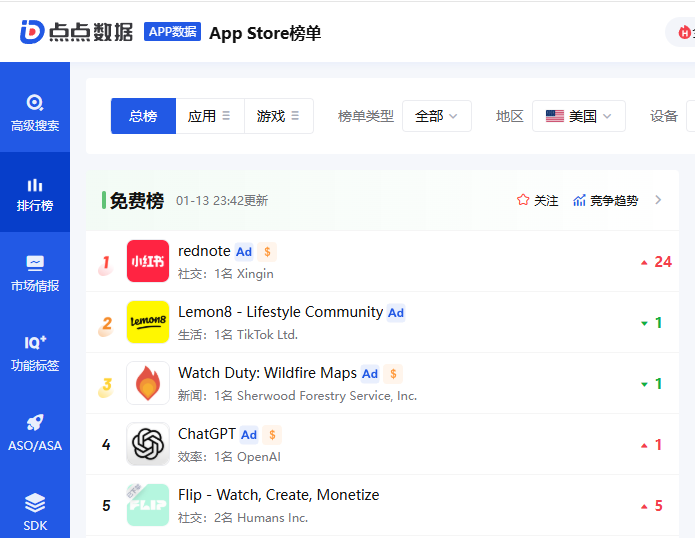
Task: Expand free chart with right chevron arrow
Action: [658, 200]
